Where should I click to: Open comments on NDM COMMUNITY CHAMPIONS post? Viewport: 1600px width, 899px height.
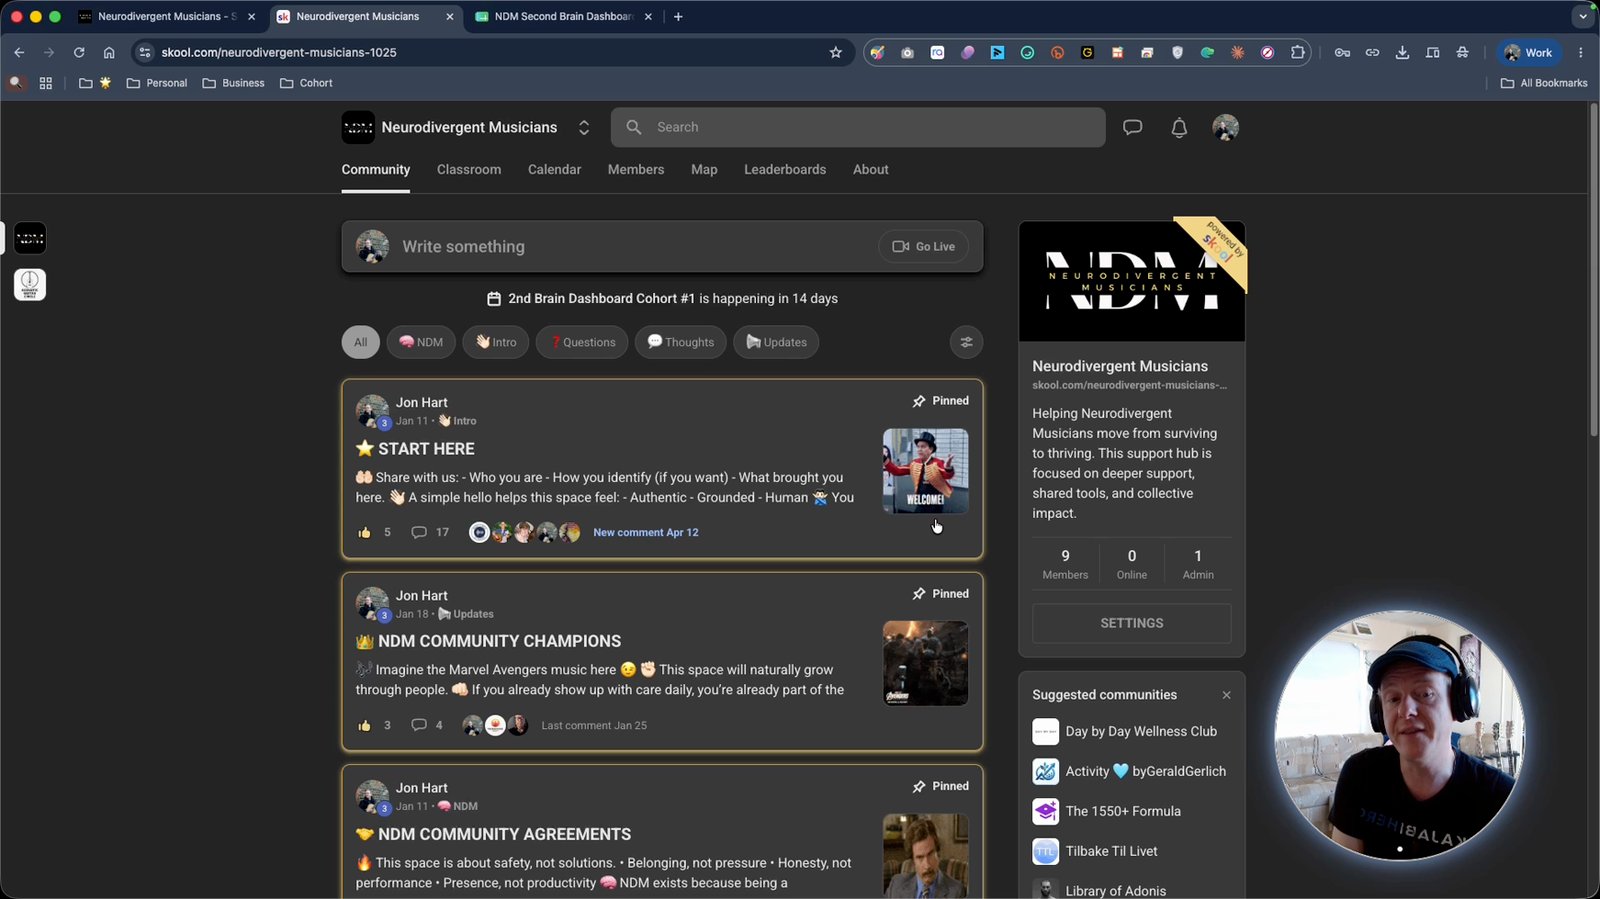pos(419,725)
